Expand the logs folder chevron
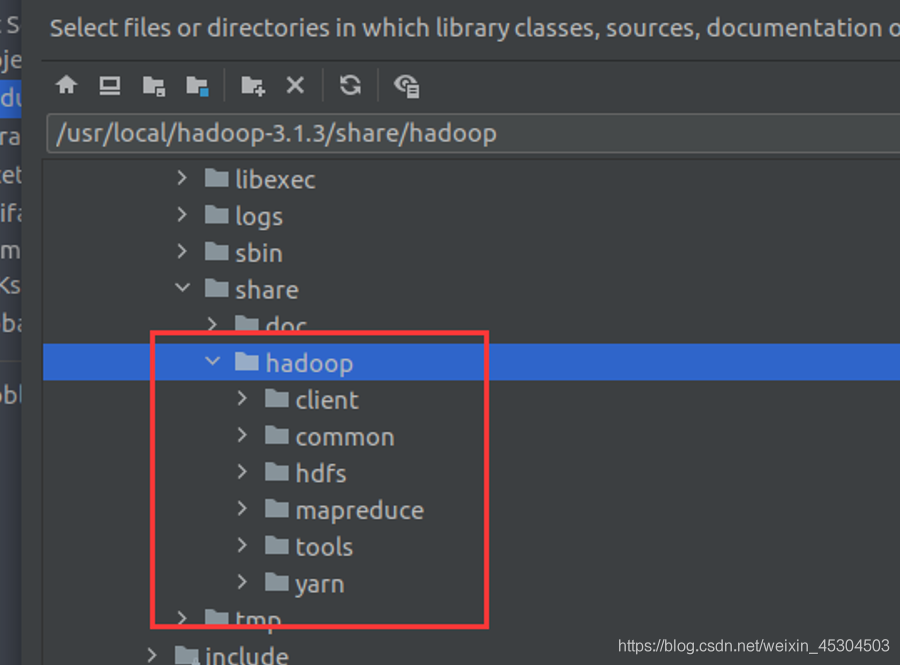 [x=182, y=215]
